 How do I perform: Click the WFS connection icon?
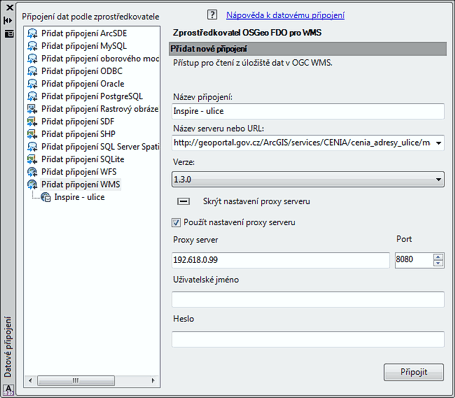point(32,172)
